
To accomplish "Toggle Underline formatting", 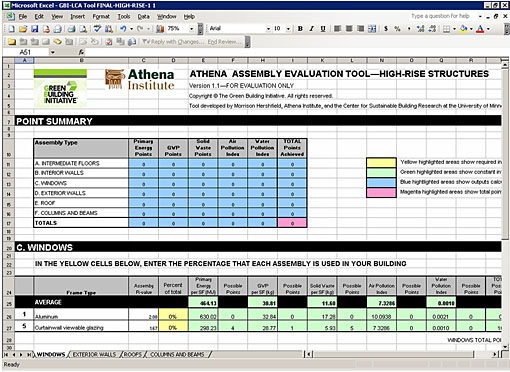I will pyautogui.click(x=323, y=29).
